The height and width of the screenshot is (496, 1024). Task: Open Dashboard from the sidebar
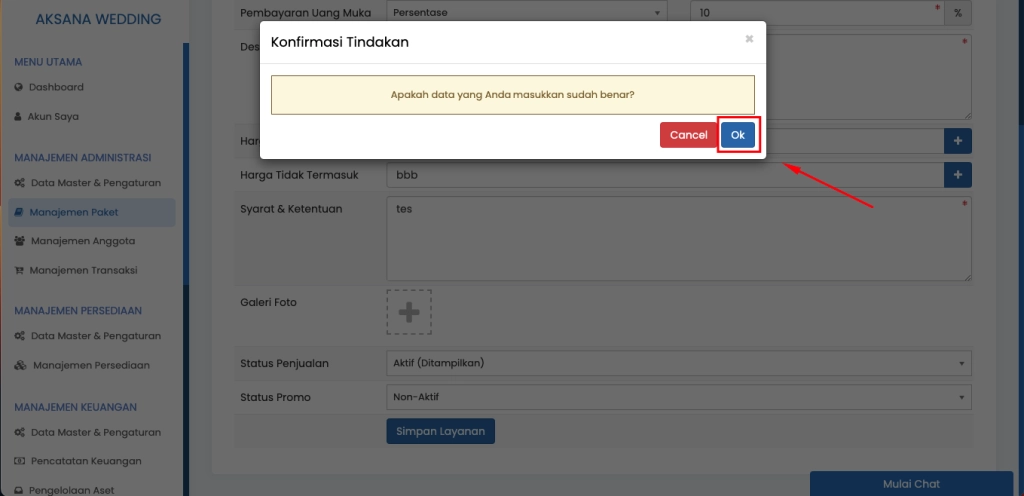(x=56, y=87)
